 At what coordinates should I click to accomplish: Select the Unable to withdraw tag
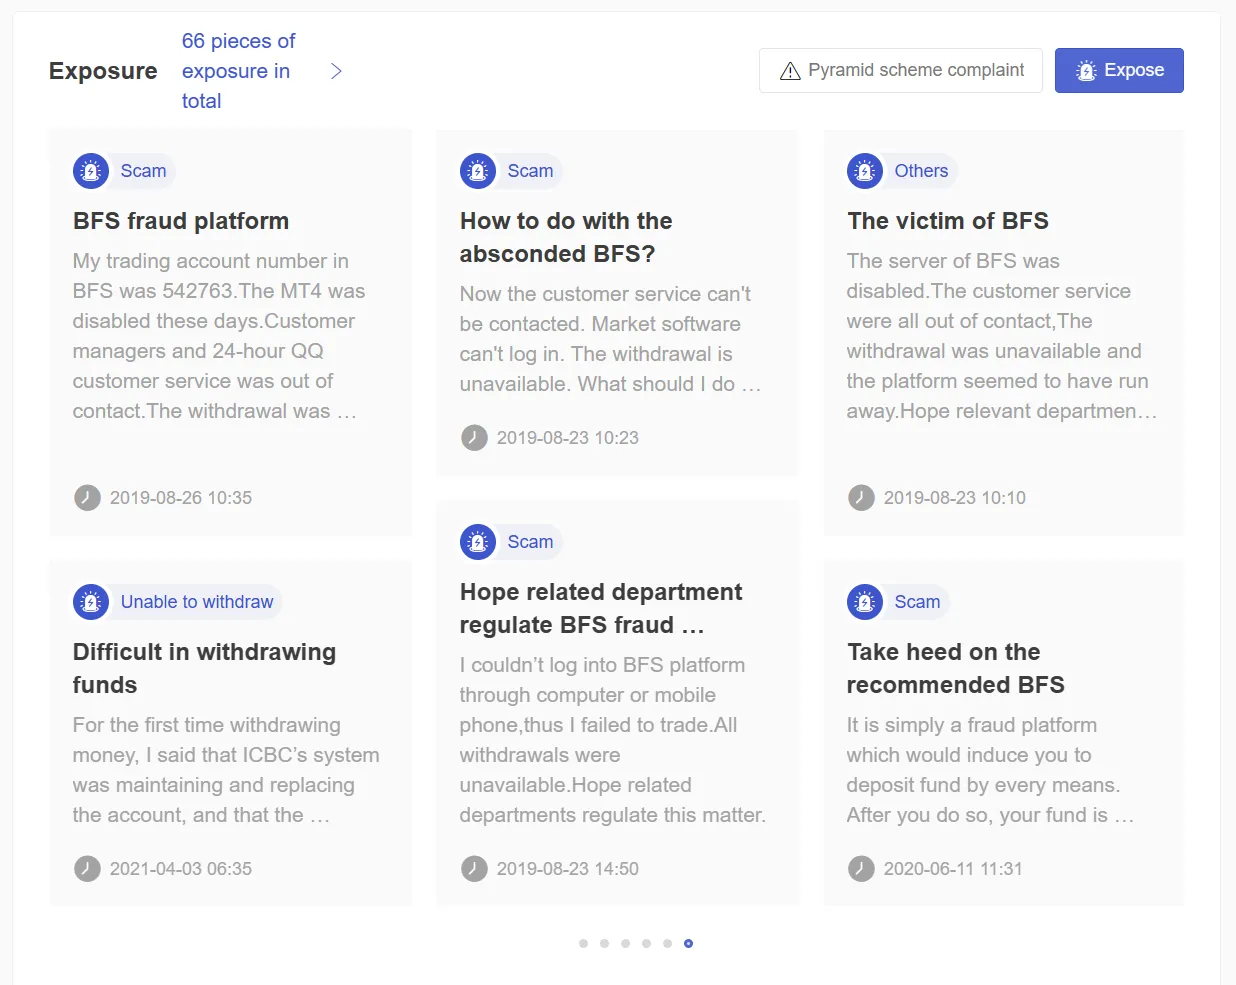[197, 602]
